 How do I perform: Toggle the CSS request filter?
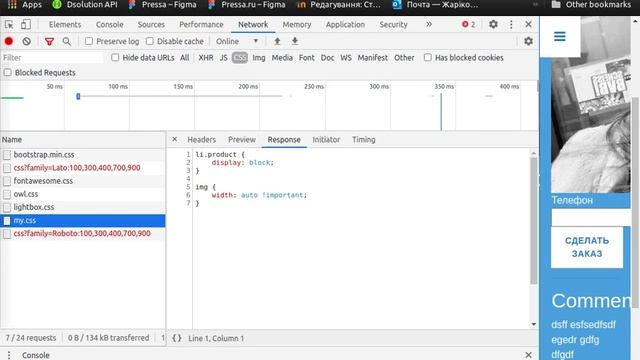pyautogui.click(x=240, y=58)
